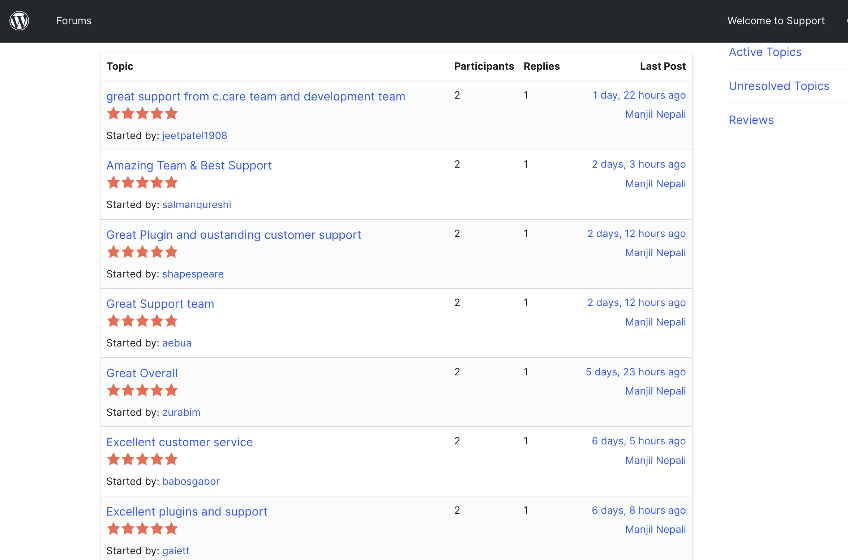Click the Topic column header
The image size is (848, 560).
[120, 67]
